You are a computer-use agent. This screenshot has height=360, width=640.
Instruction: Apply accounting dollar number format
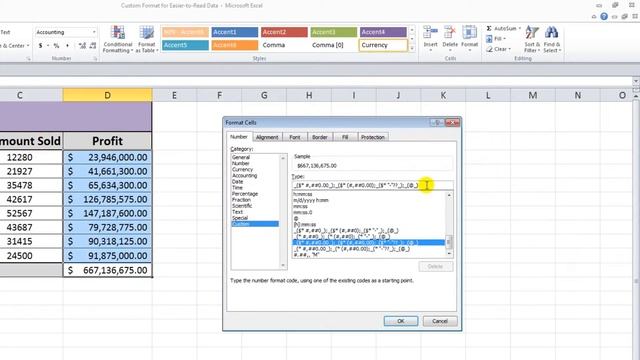coord(40,46)
